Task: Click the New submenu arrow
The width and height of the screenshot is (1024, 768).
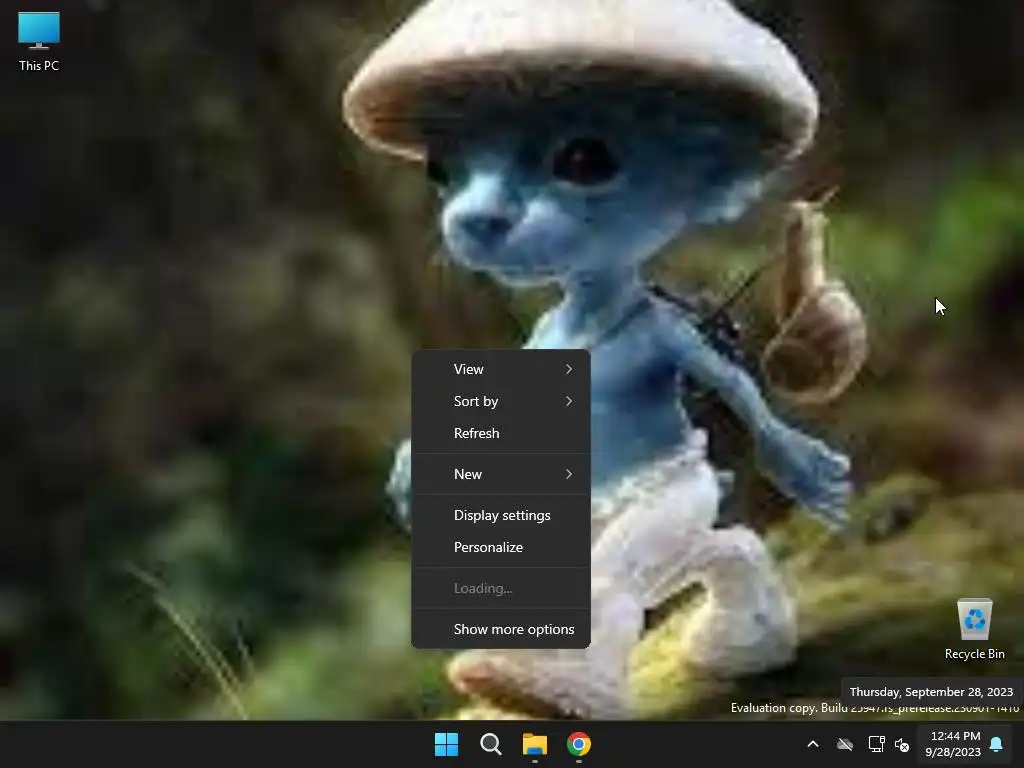Action: (x=569, y=474)
